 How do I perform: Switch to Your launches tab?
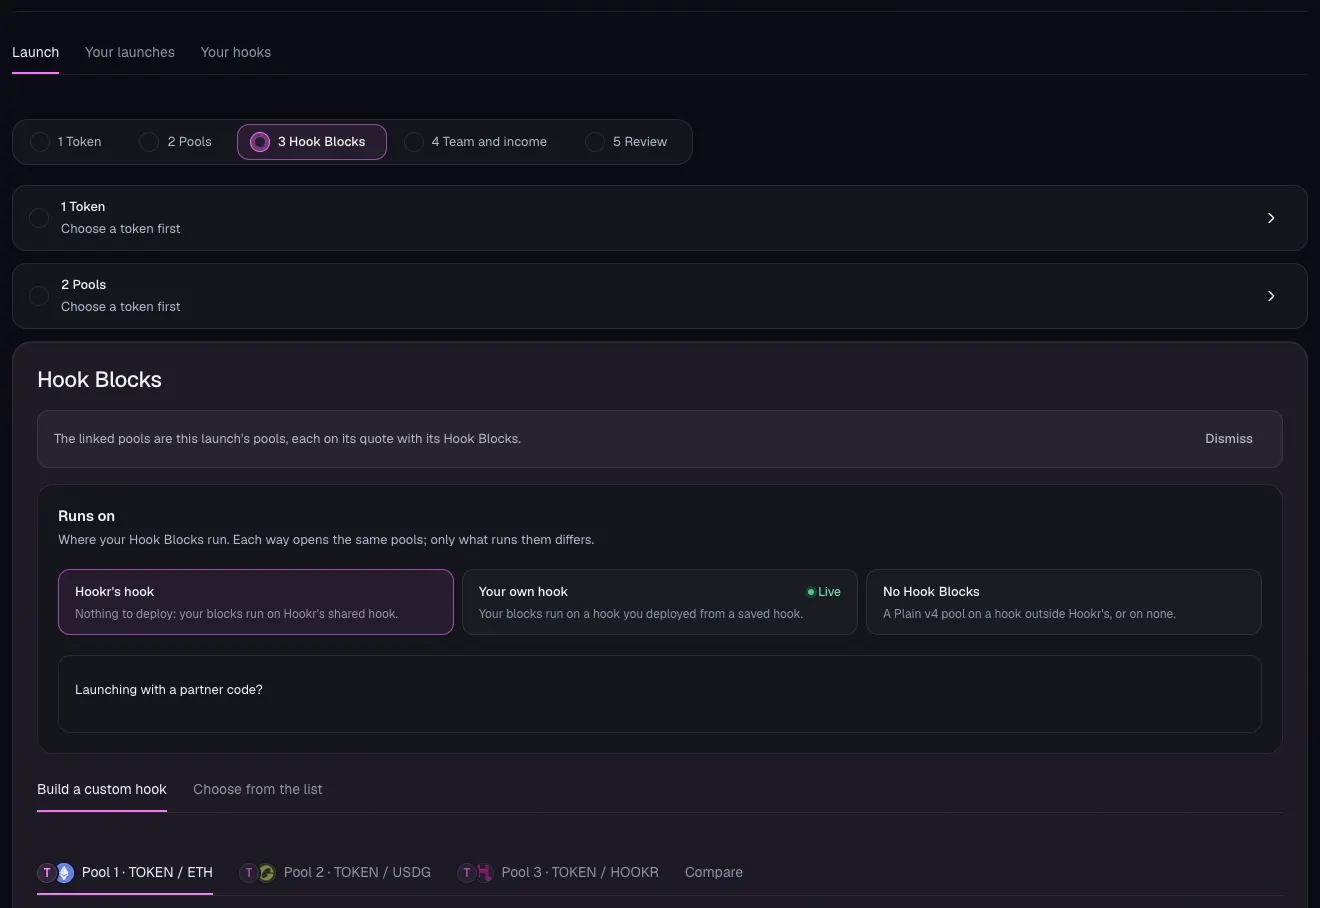(x=130, y=52)
